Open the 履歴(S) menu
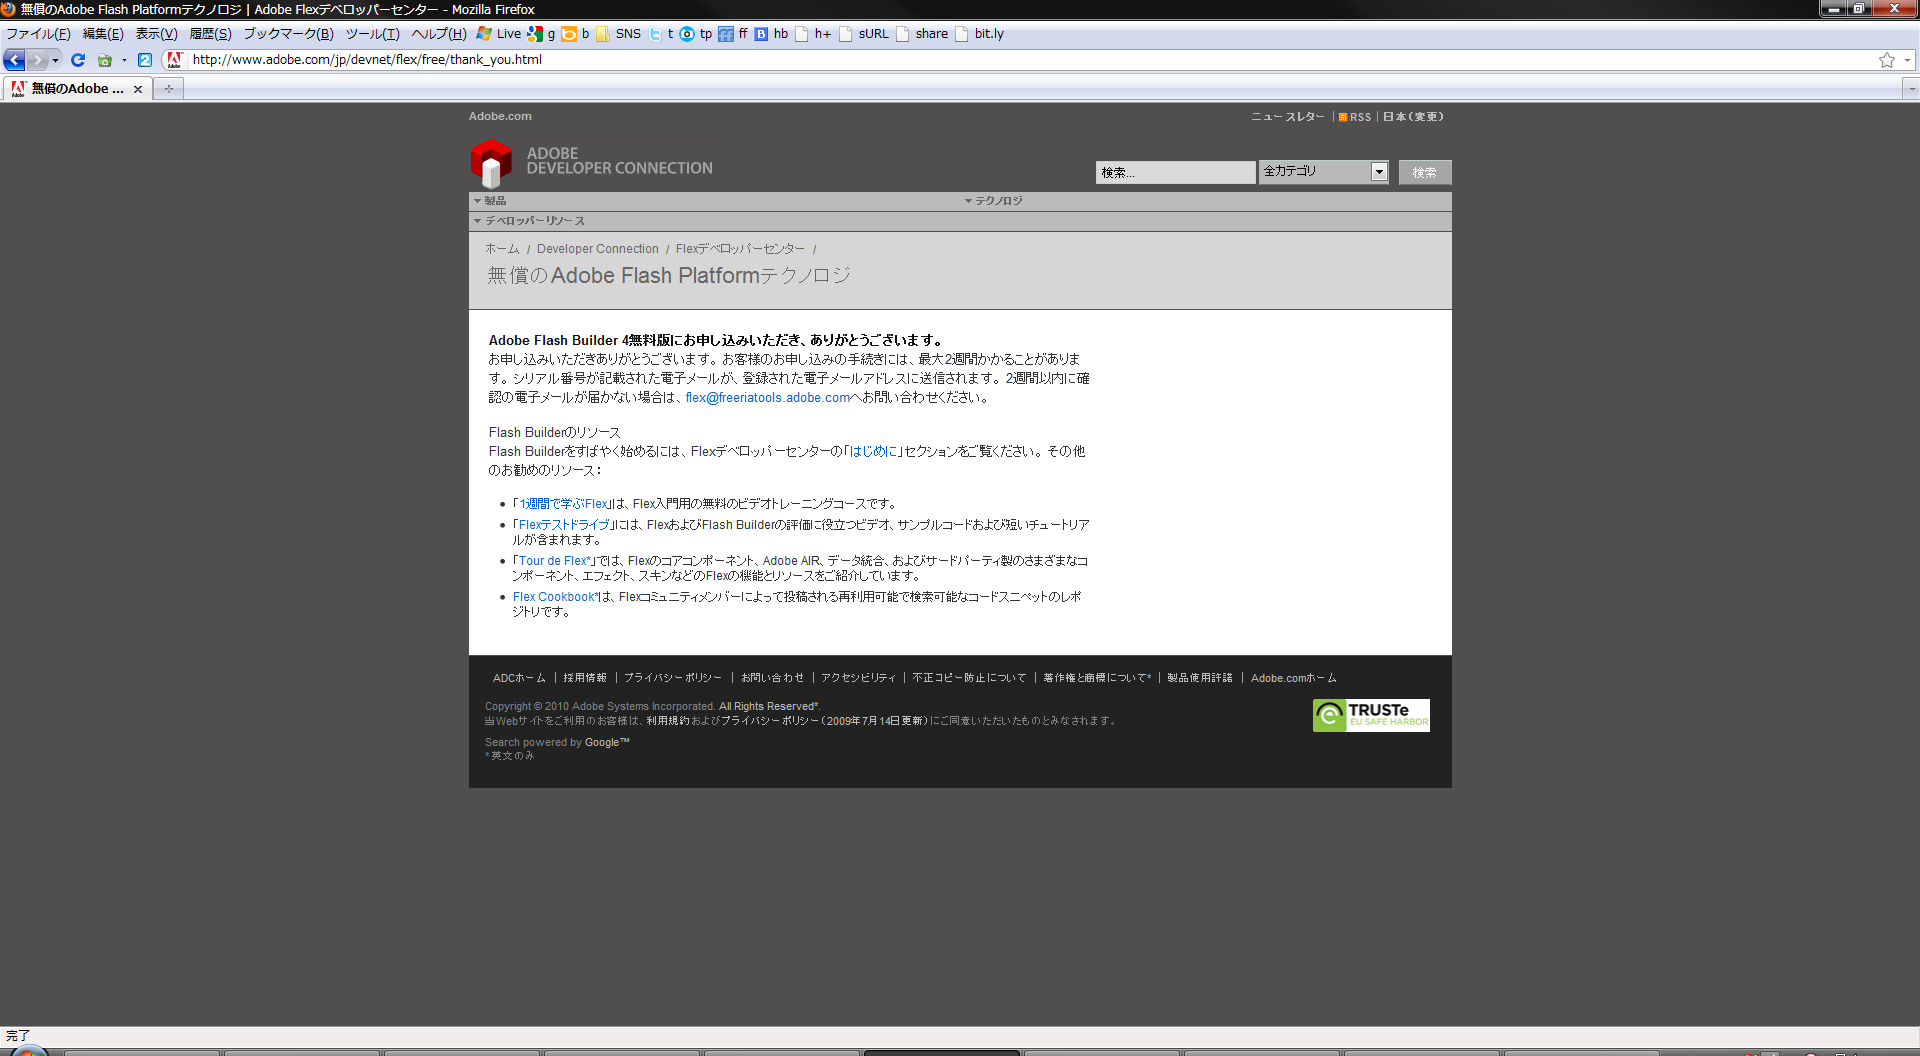Screen dimensions: 1920x1056 pos(210,34)
